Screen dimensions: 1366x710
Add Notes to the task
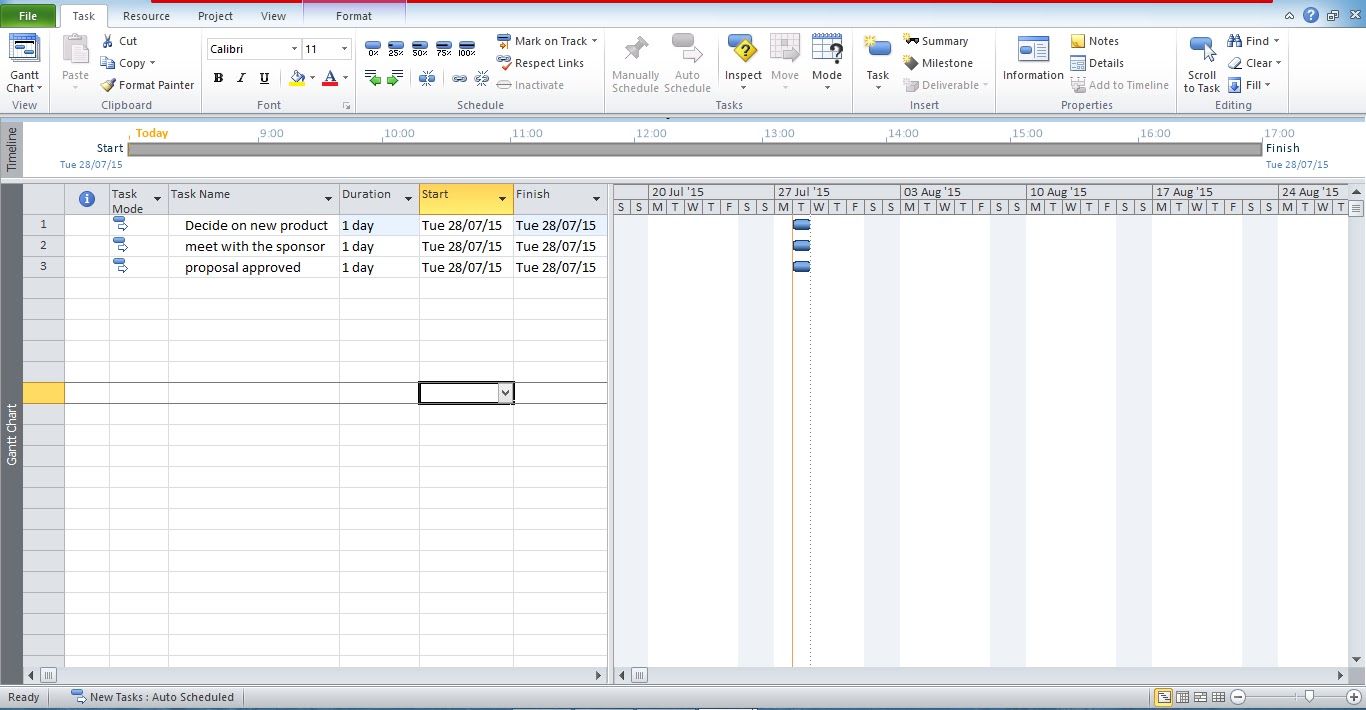coord(1095,40)
